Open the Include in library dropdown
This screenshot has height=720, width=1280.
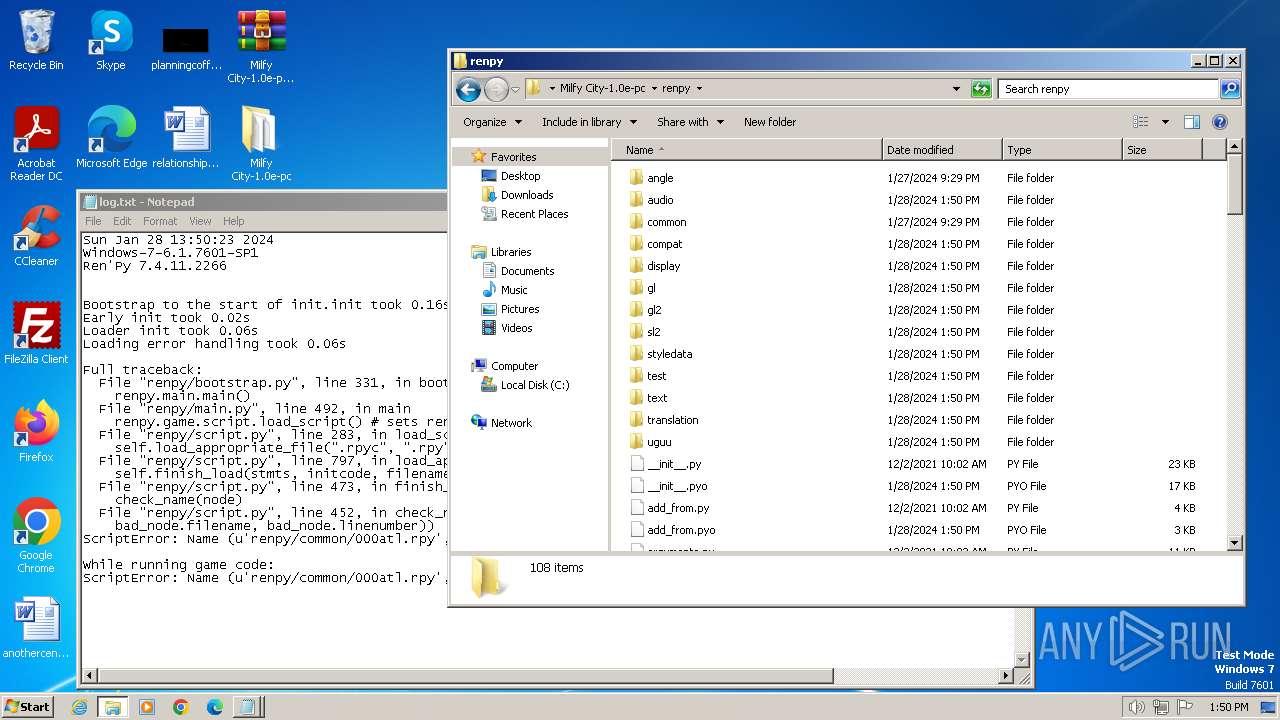(x=589, y=122)
